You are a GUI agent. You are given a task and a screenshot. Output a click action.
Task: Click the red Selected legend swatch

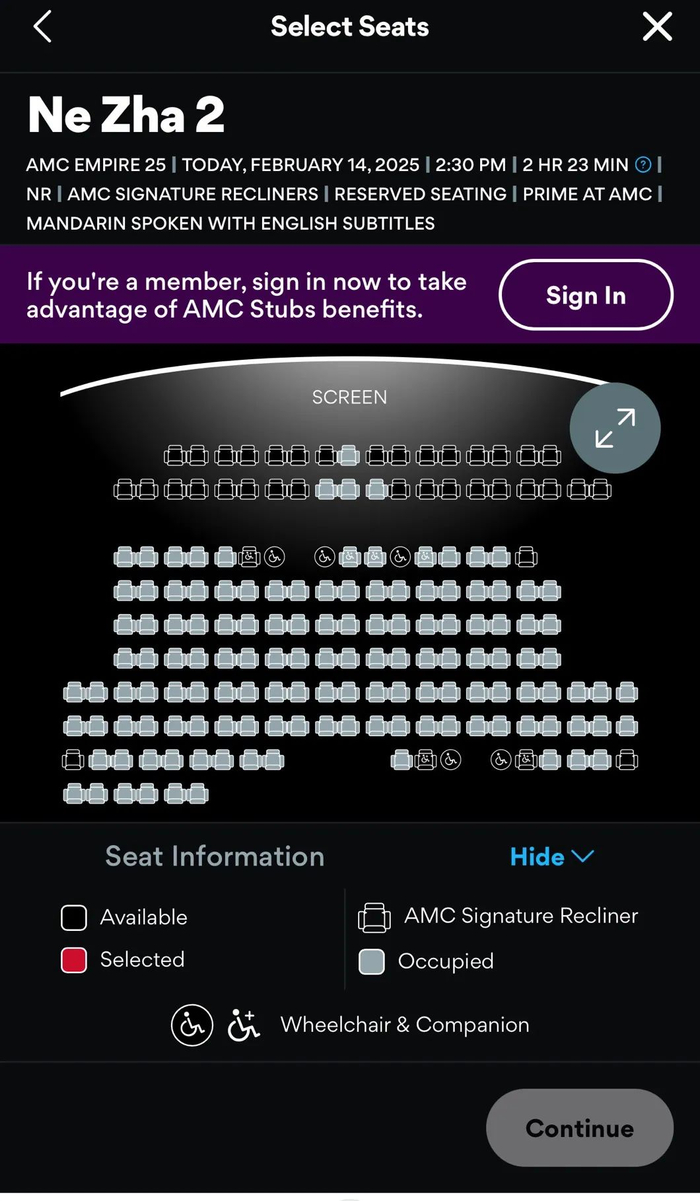[73, 960]
